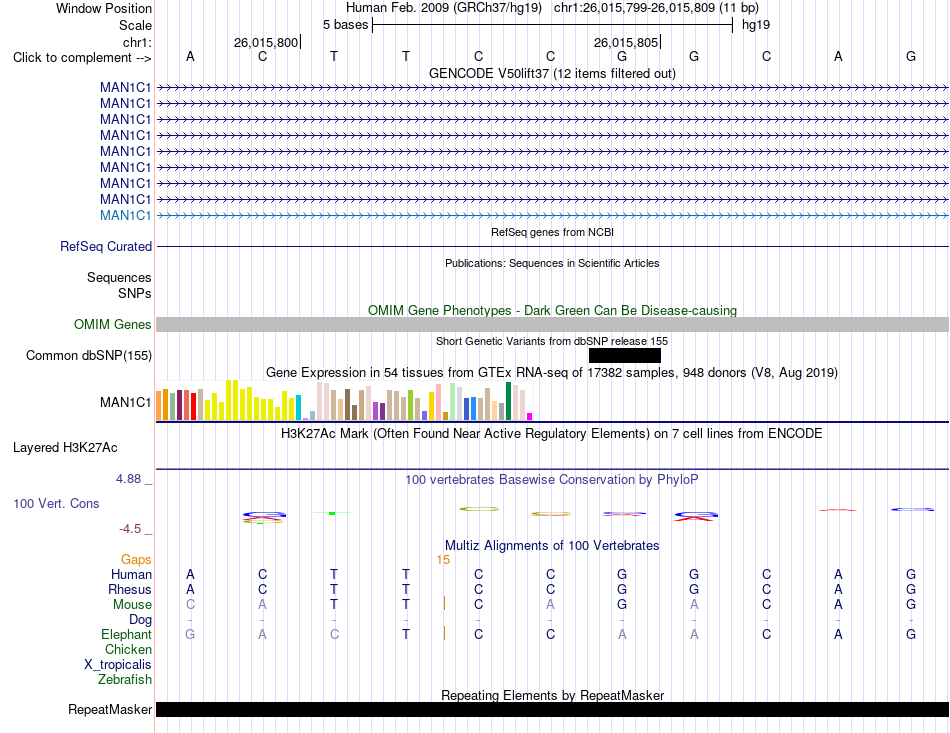Click the Mouse alignment row label

[132, 605]
